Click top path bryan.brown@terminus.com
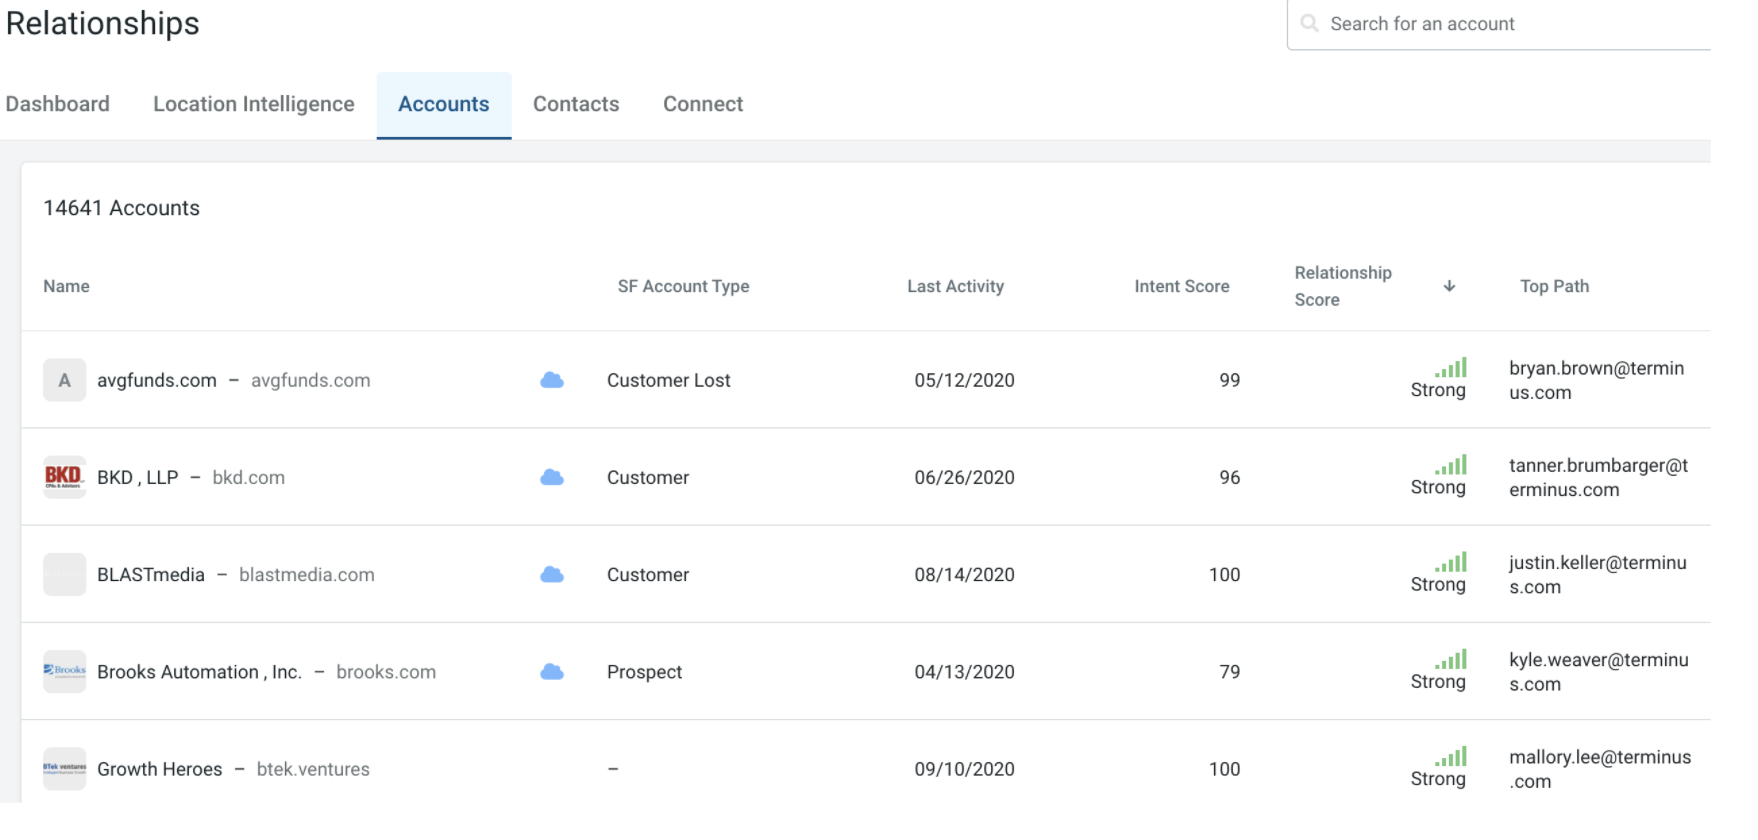The image size is (1758, 840). click(1597, 380)
